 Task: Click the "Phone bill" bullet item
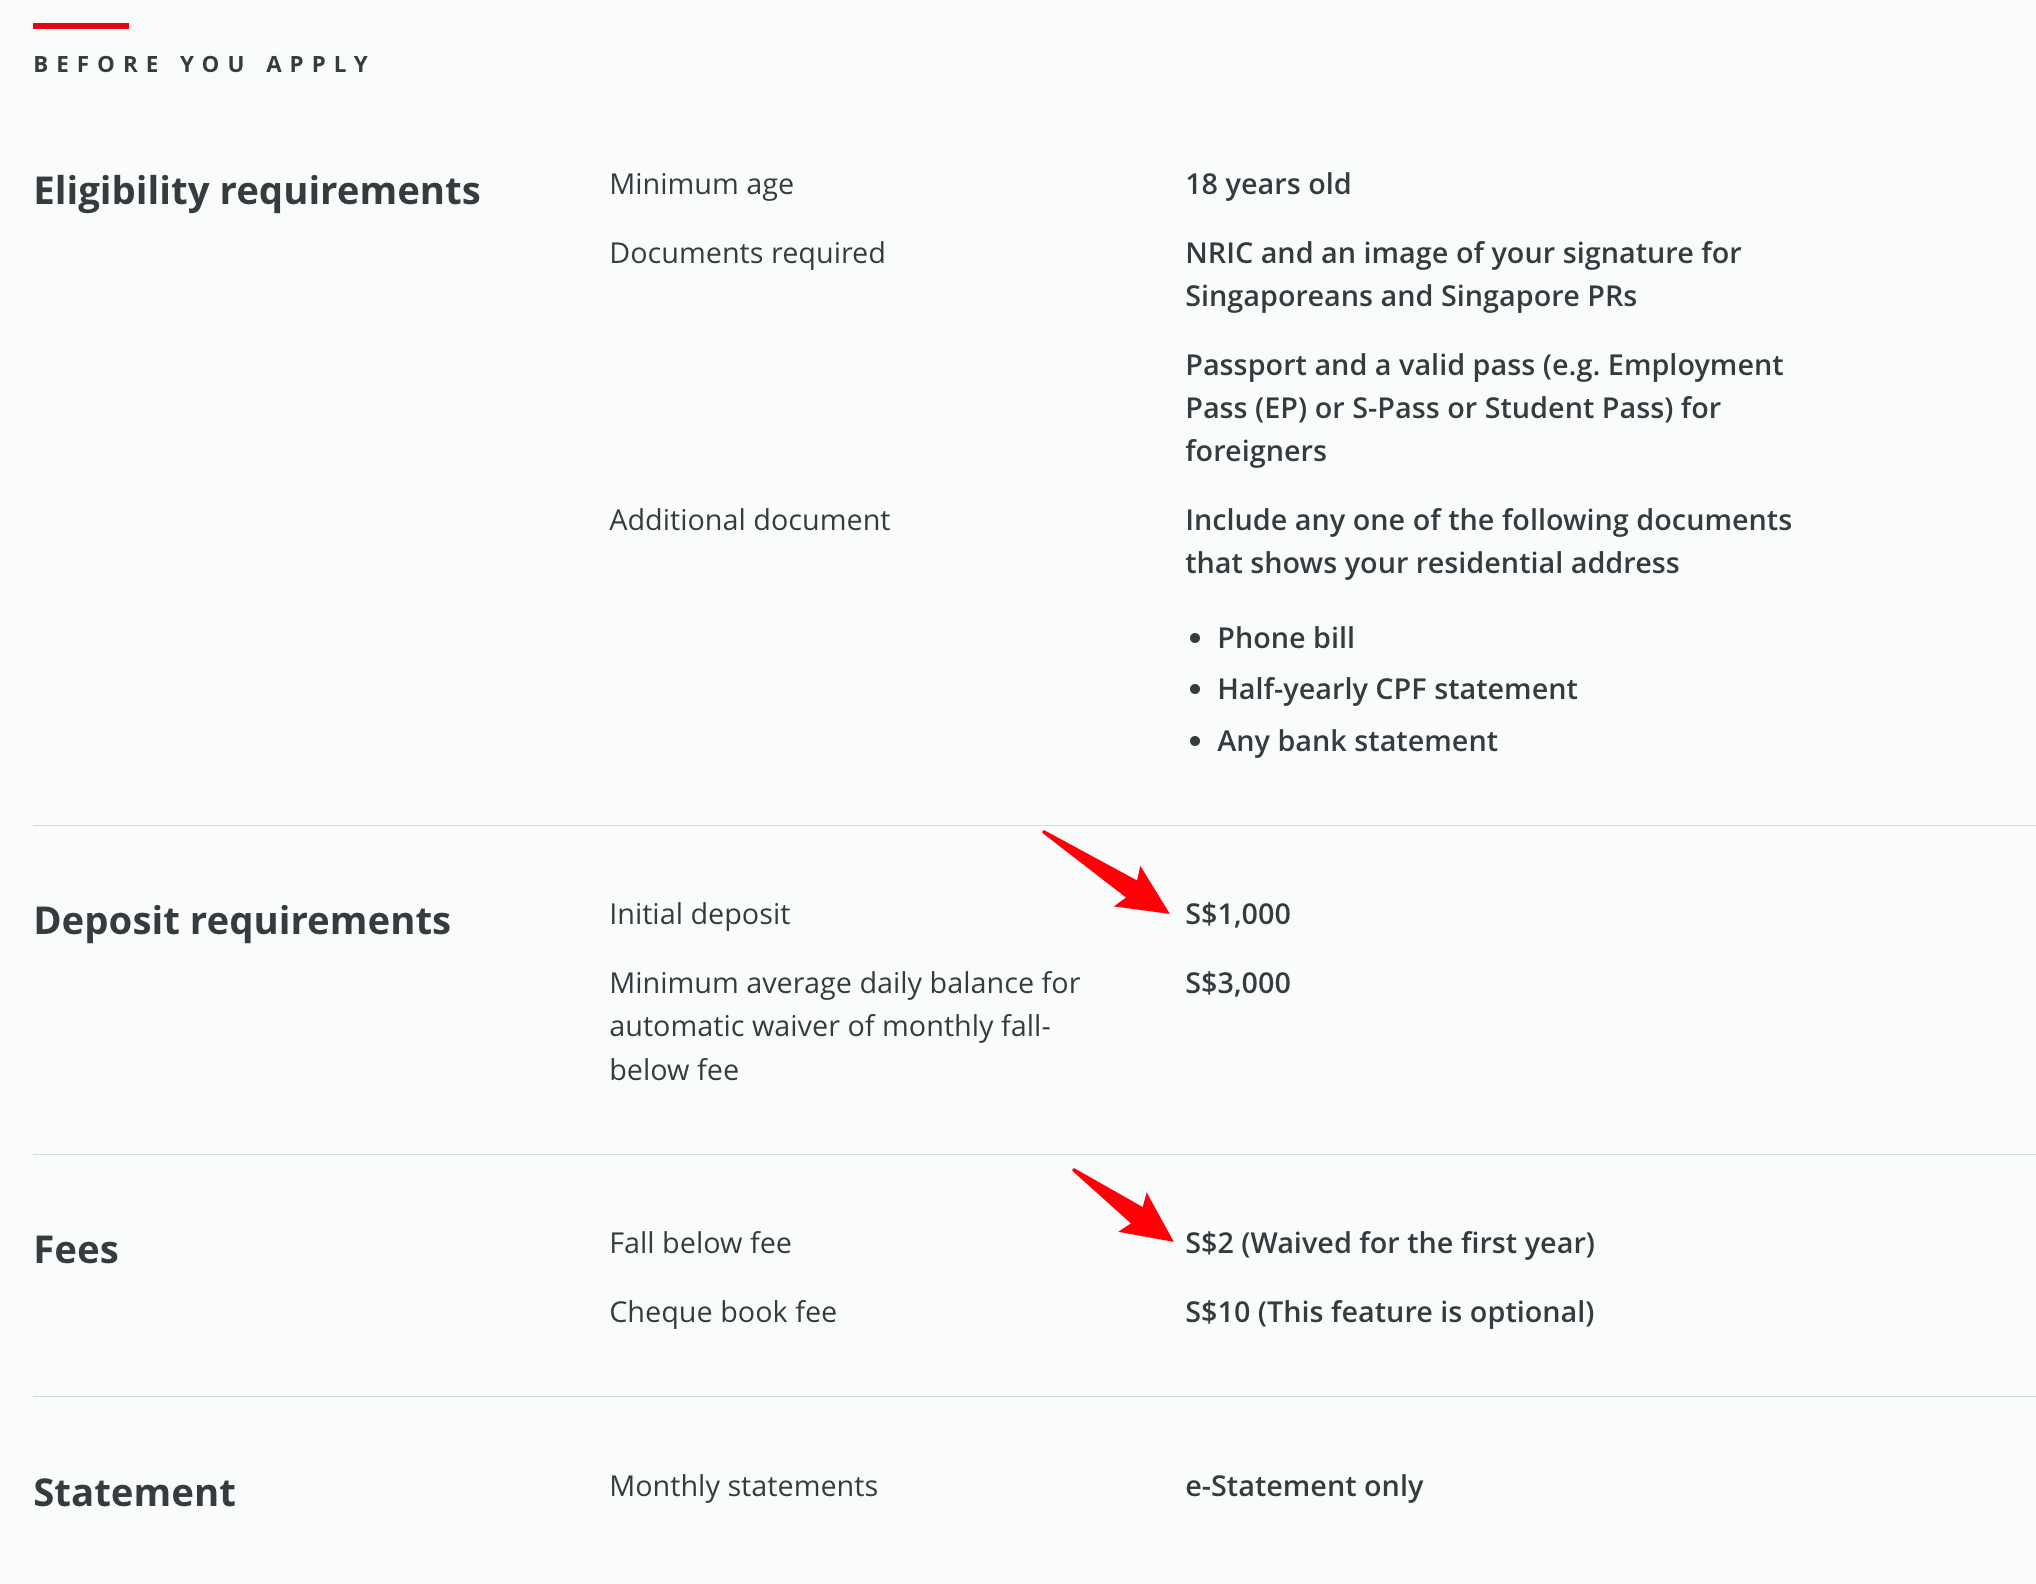click(1285, 638)
